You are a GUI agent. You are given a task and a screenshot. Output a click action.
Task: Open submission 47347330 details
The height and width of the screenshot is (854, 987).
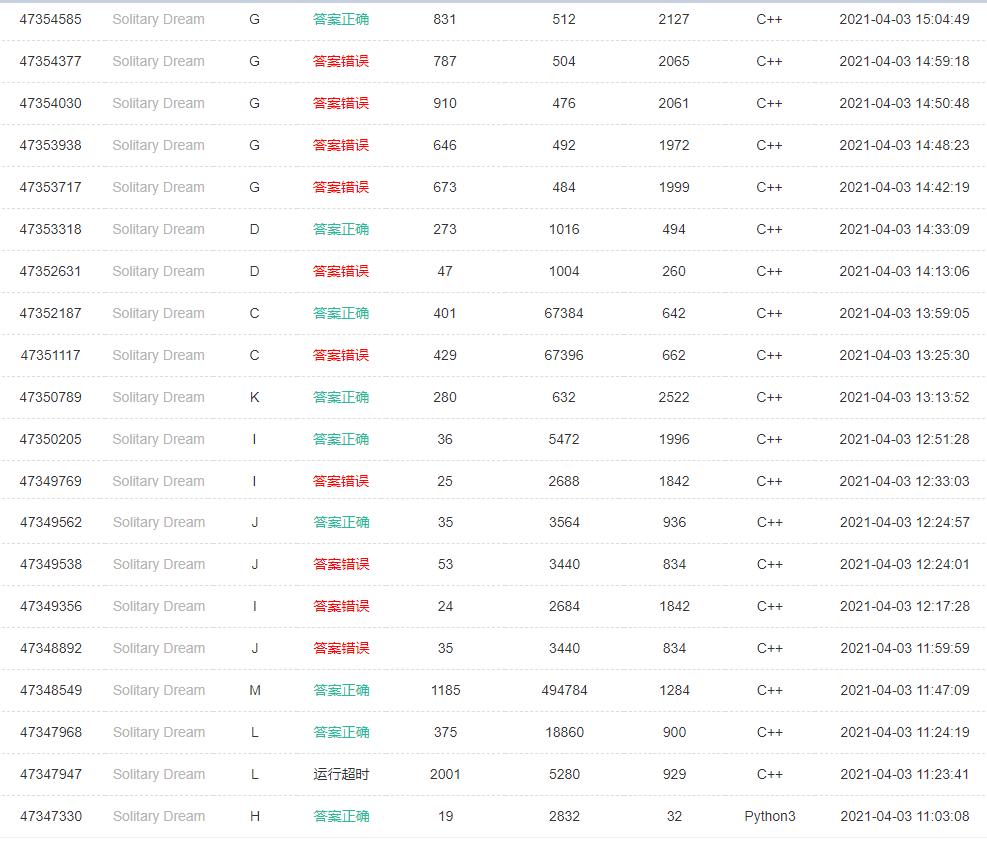[x=50, y=816]
